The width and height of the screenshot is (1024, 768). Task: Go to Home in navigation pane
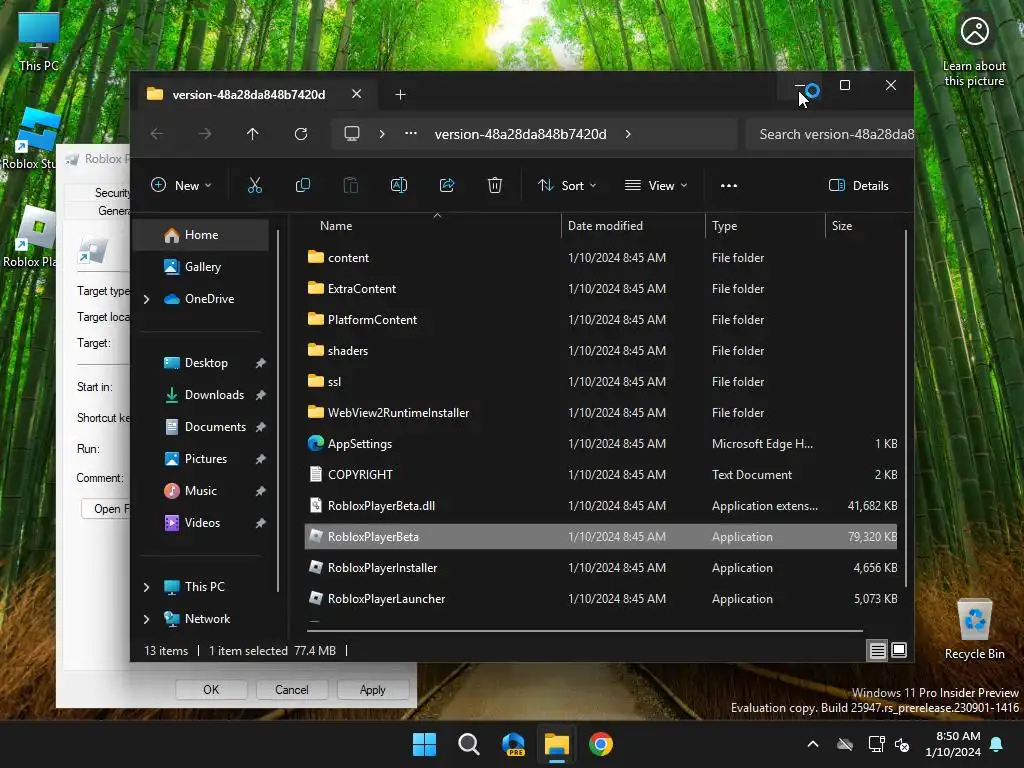pyautogui.click(x=201, y=235)
